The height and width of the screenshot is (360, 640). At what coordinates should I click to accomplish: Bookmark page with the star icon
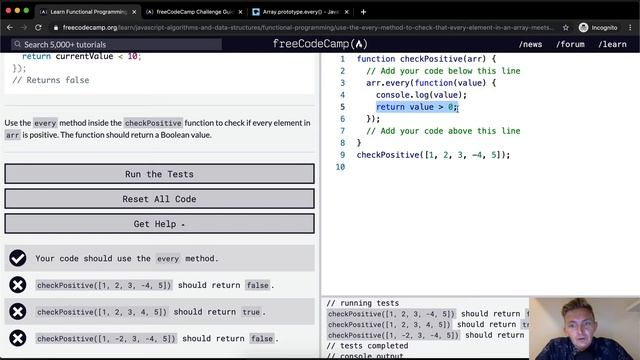point(565,28)
